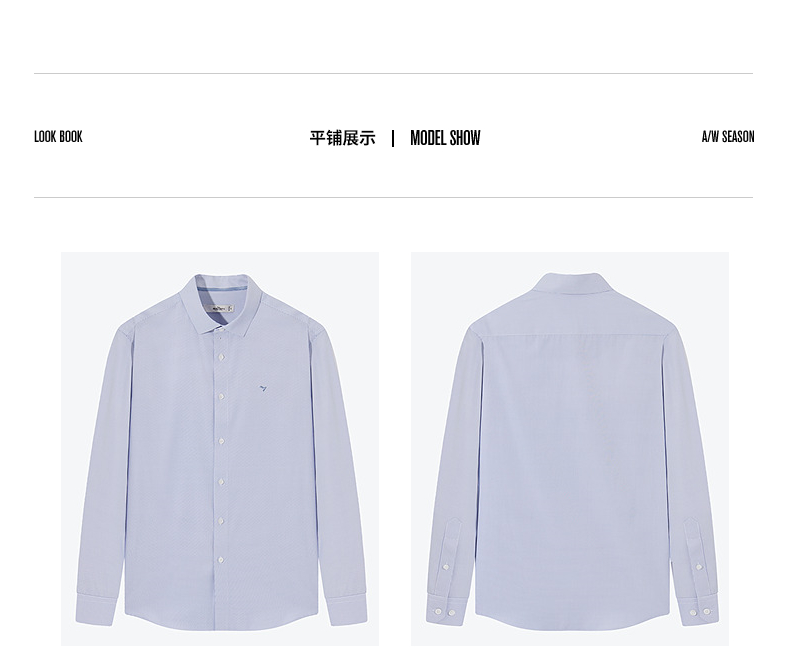The width and height of the screenshot is (790, 655).
Task: Click the front shirt's right cuff
Action: (x=348, y=609)
